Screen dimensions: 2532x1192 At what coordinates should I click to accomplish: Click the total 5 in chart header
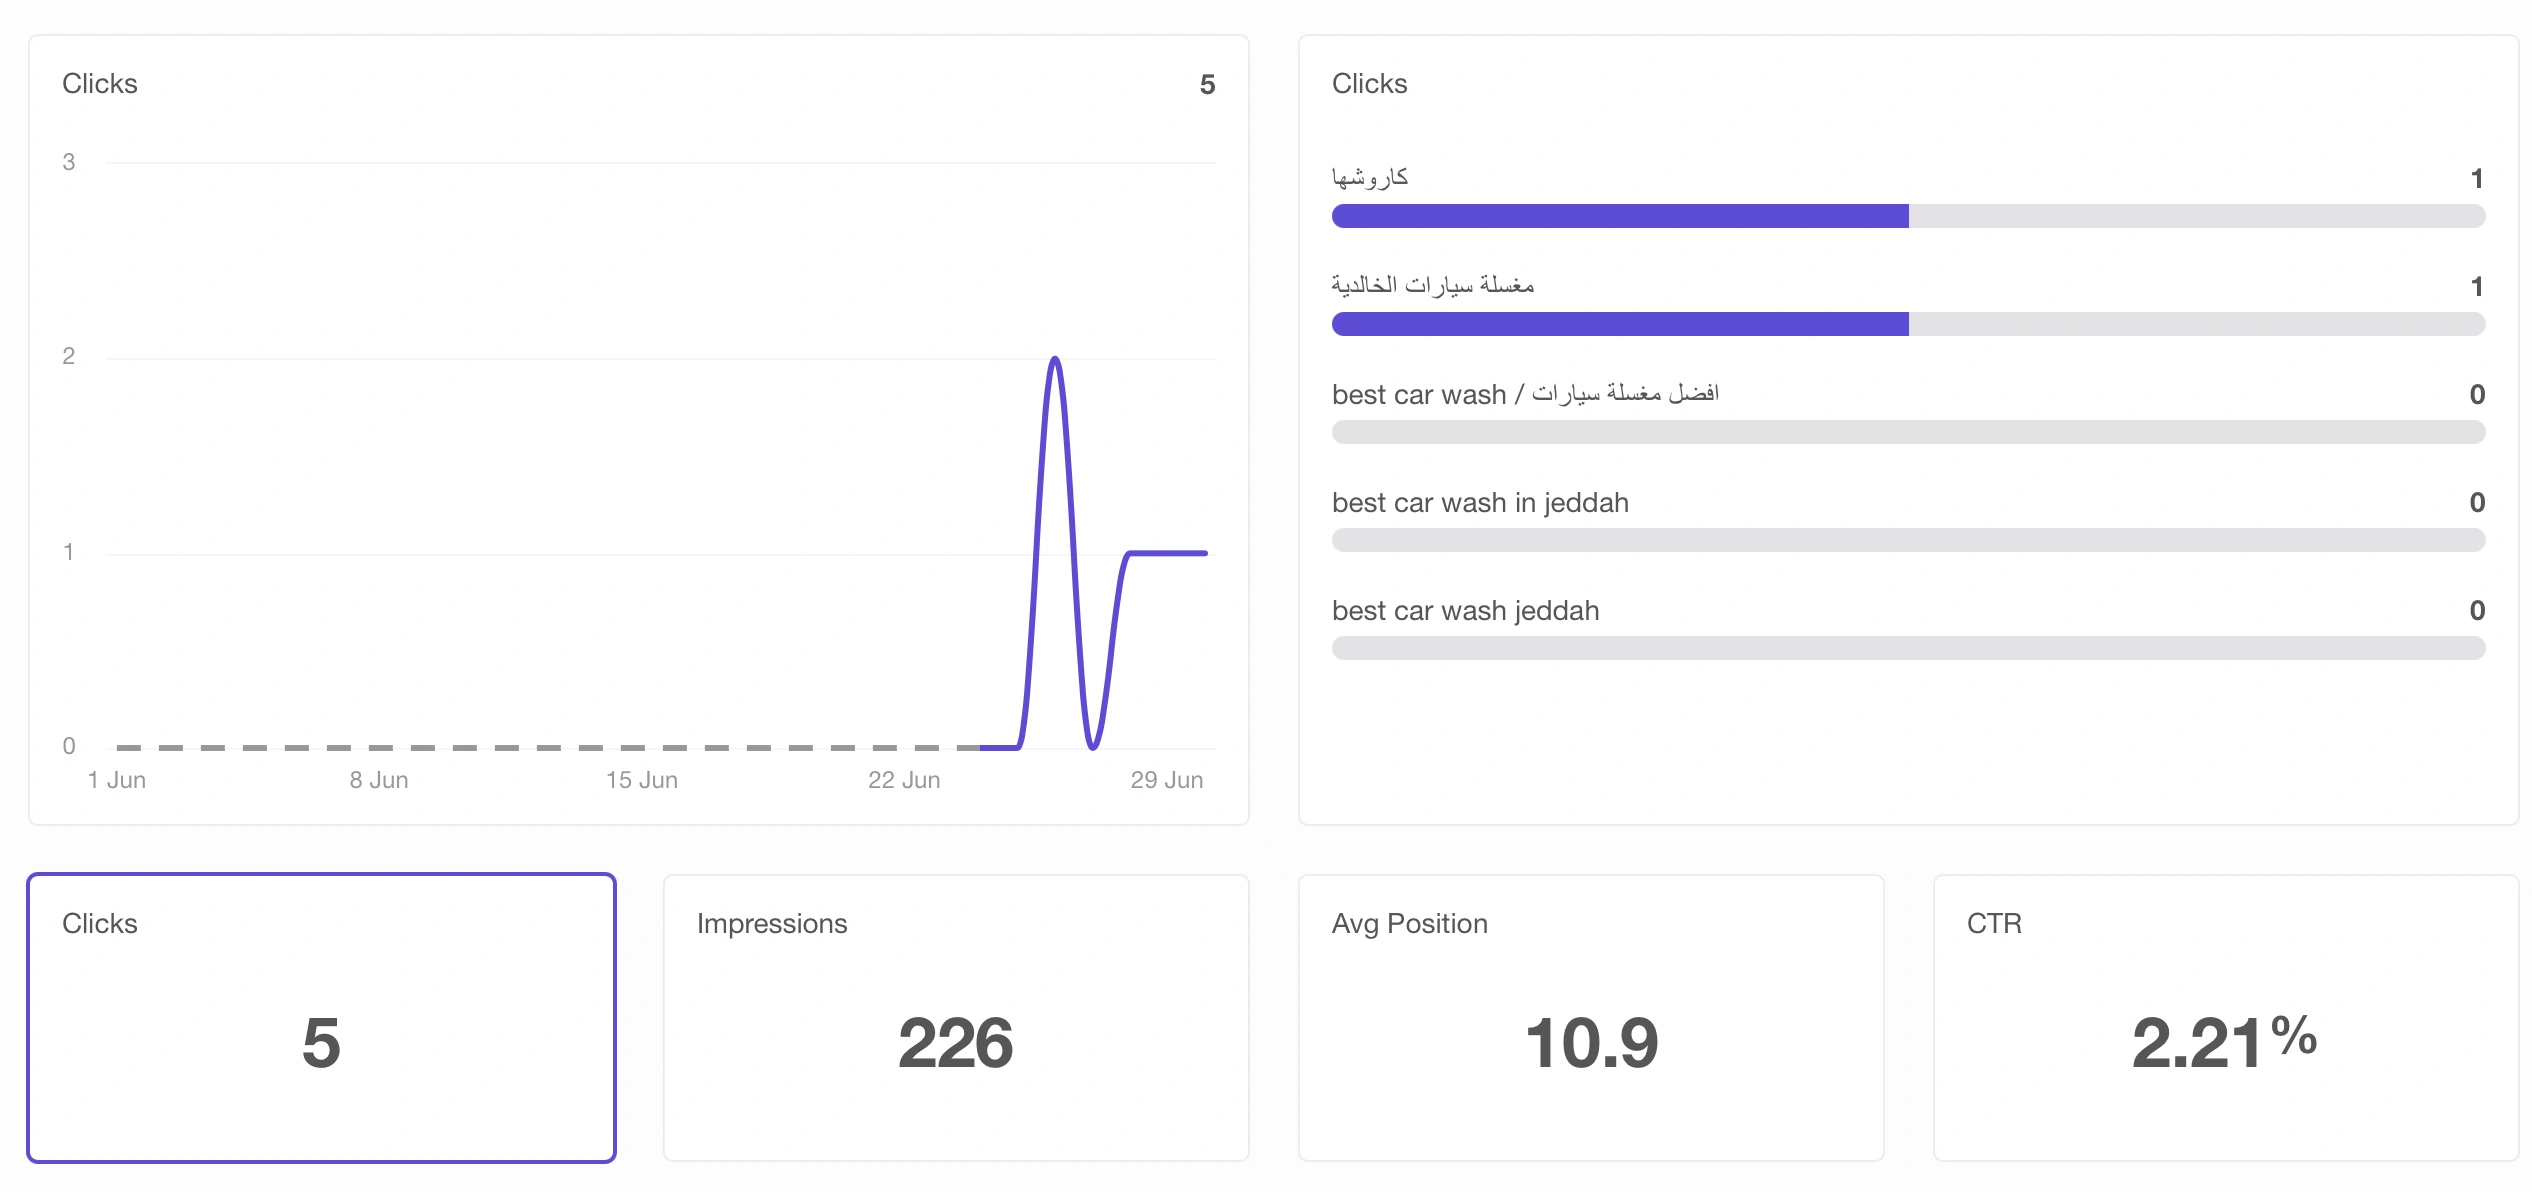tap(1207, 84)
